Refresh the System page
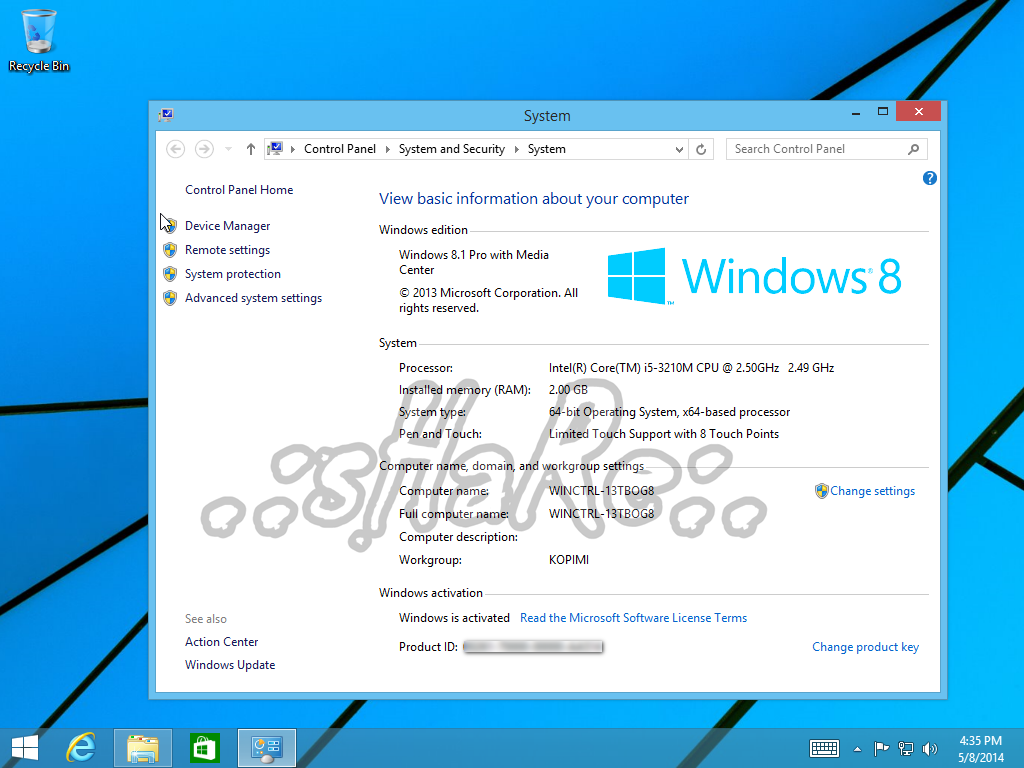 [x=701, y=149]
